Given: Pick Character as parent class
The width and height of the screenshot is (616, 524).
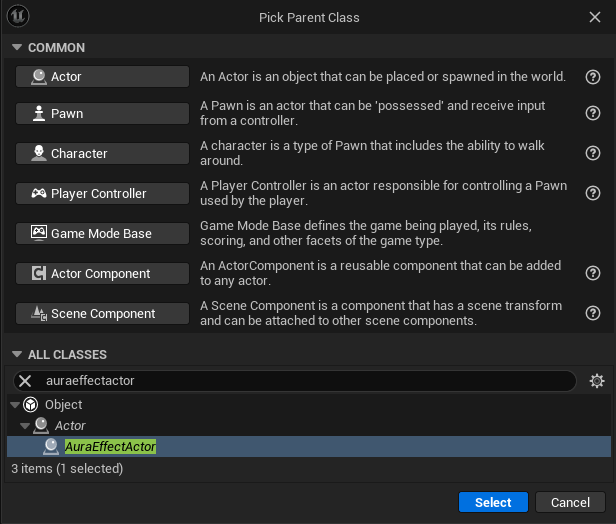Looking at the screenshot, I should click(x=103, y=153).
